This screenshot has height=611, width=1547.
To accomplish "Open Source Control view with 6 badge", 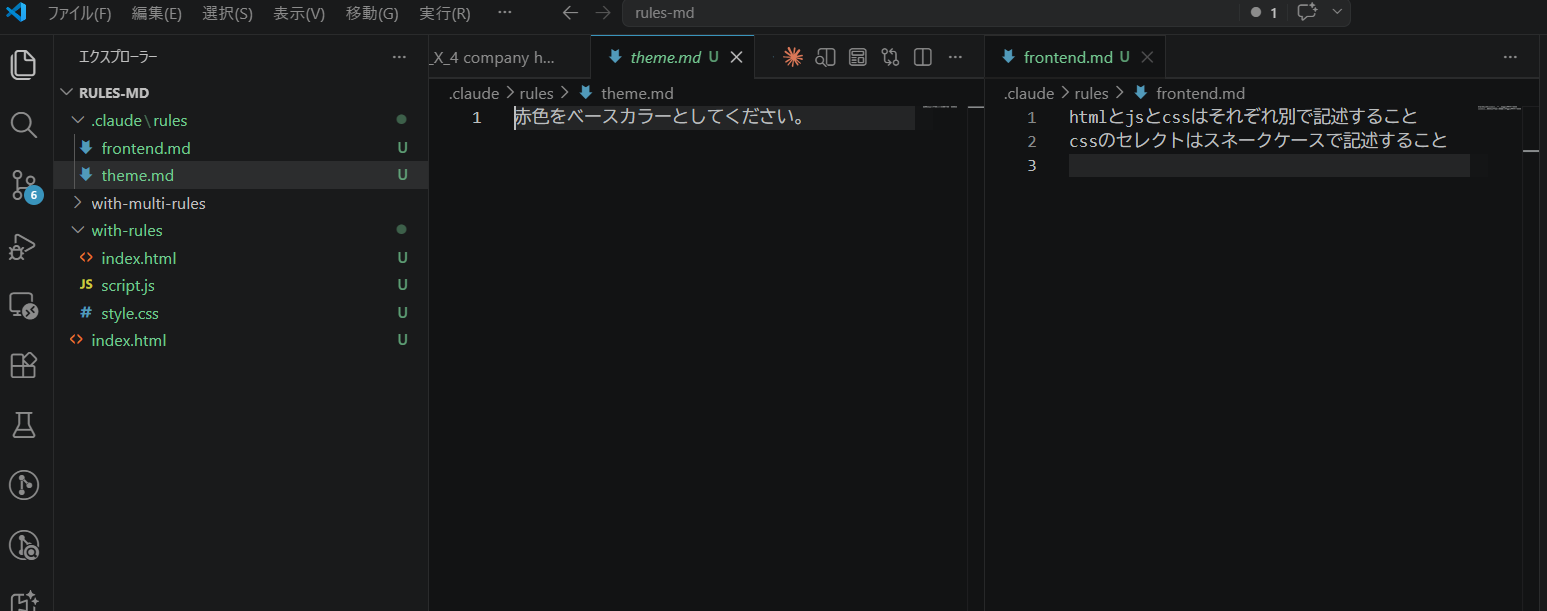I will coord(23,185).
